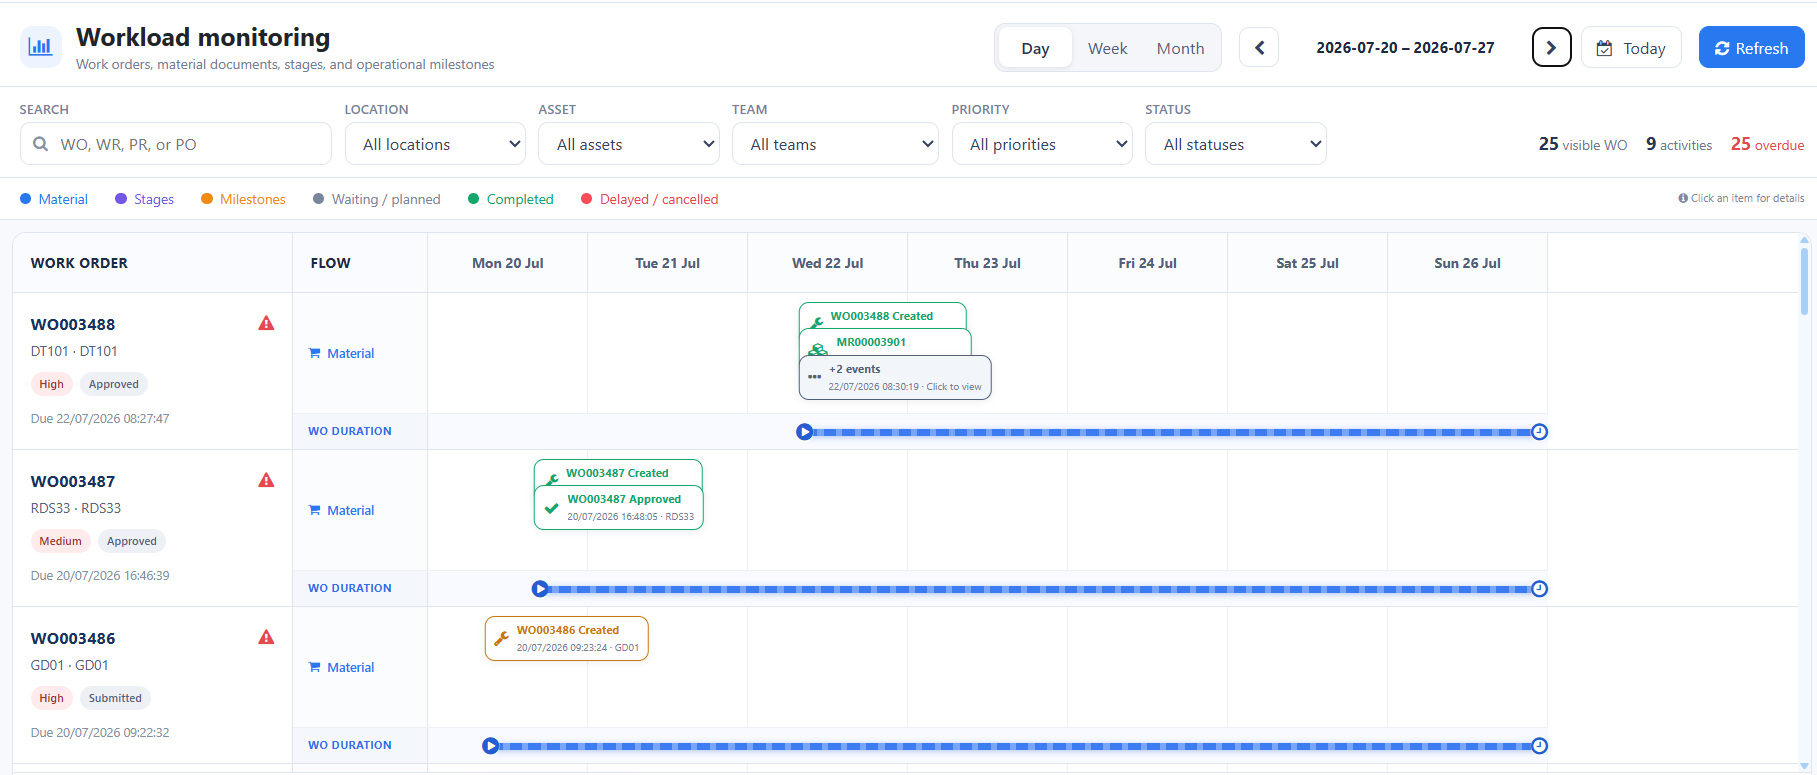Toggle the Delayed / cancelled legend filter
The width and height of the screenshot is (1817, 775).
tap(649, 199)
